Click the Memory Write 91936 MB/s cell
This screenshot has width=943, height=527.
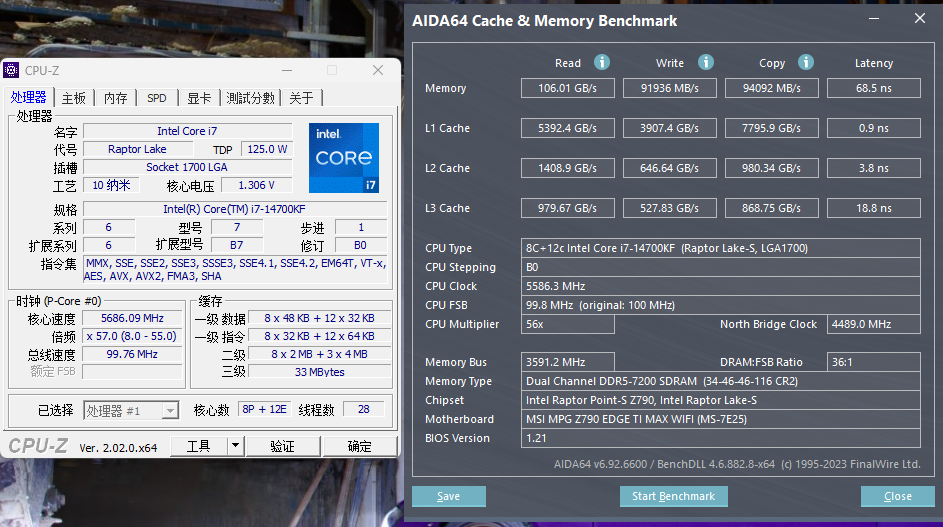pos(669,88)
